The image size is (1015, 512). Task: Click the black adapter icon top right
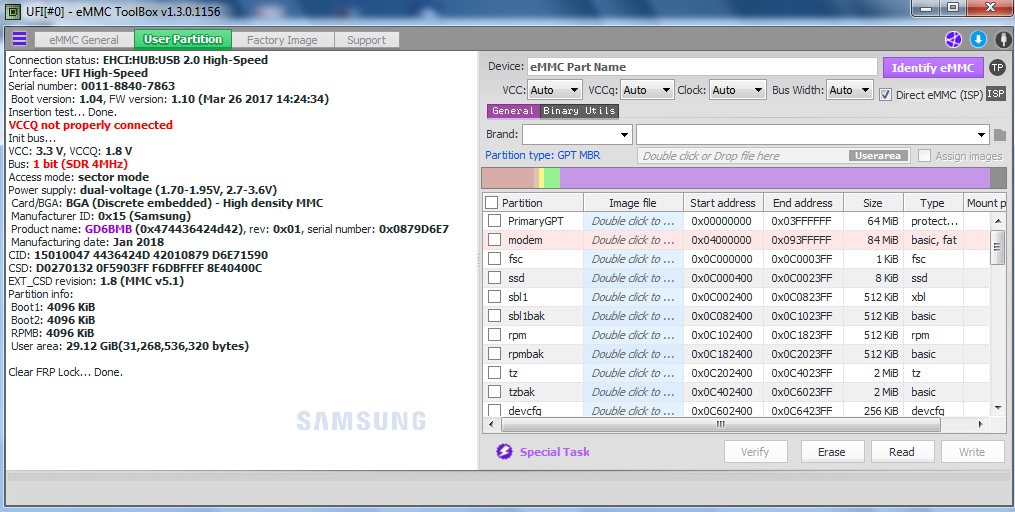[x=1003, y=39]
